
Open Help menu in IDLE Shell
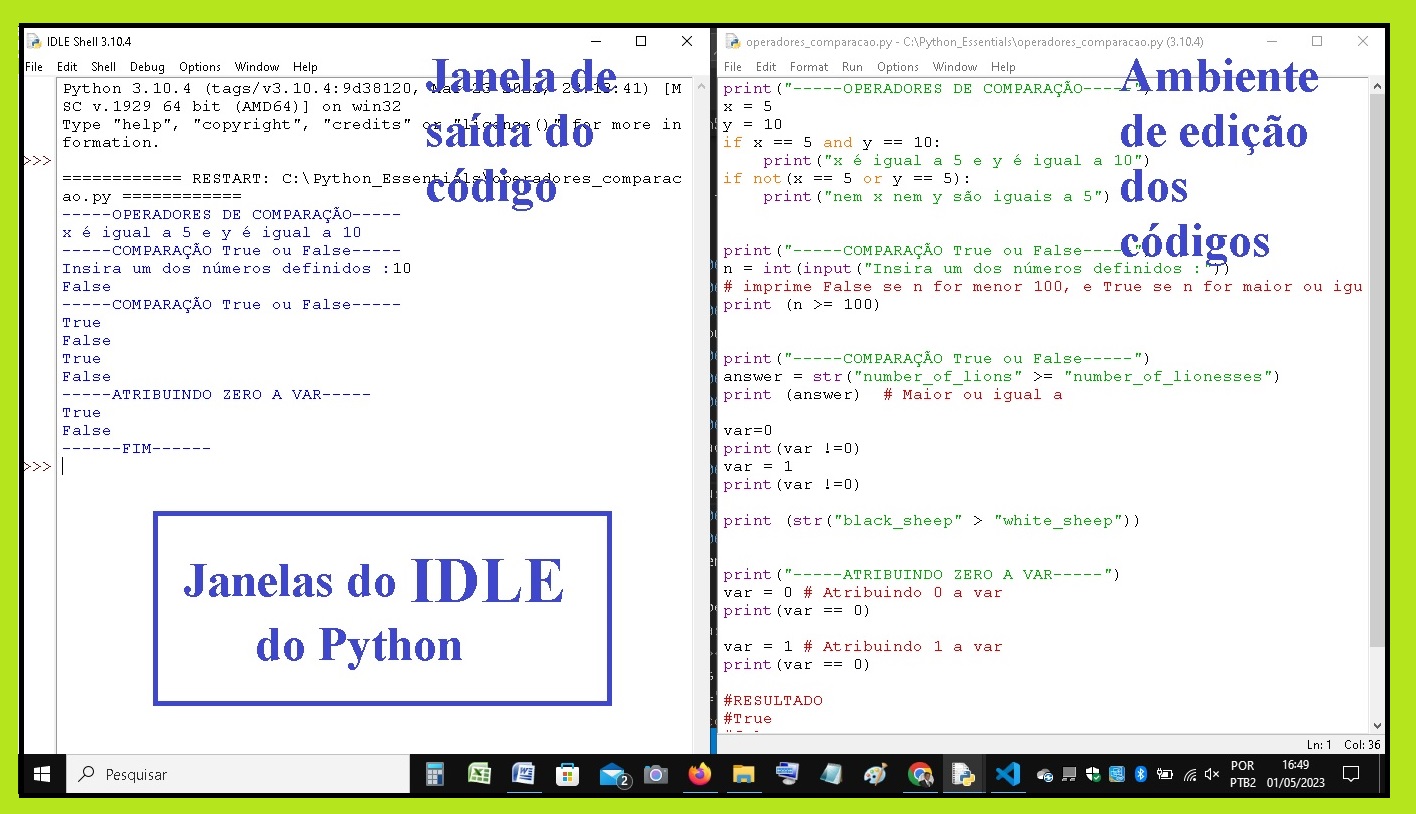coord(305,67)
